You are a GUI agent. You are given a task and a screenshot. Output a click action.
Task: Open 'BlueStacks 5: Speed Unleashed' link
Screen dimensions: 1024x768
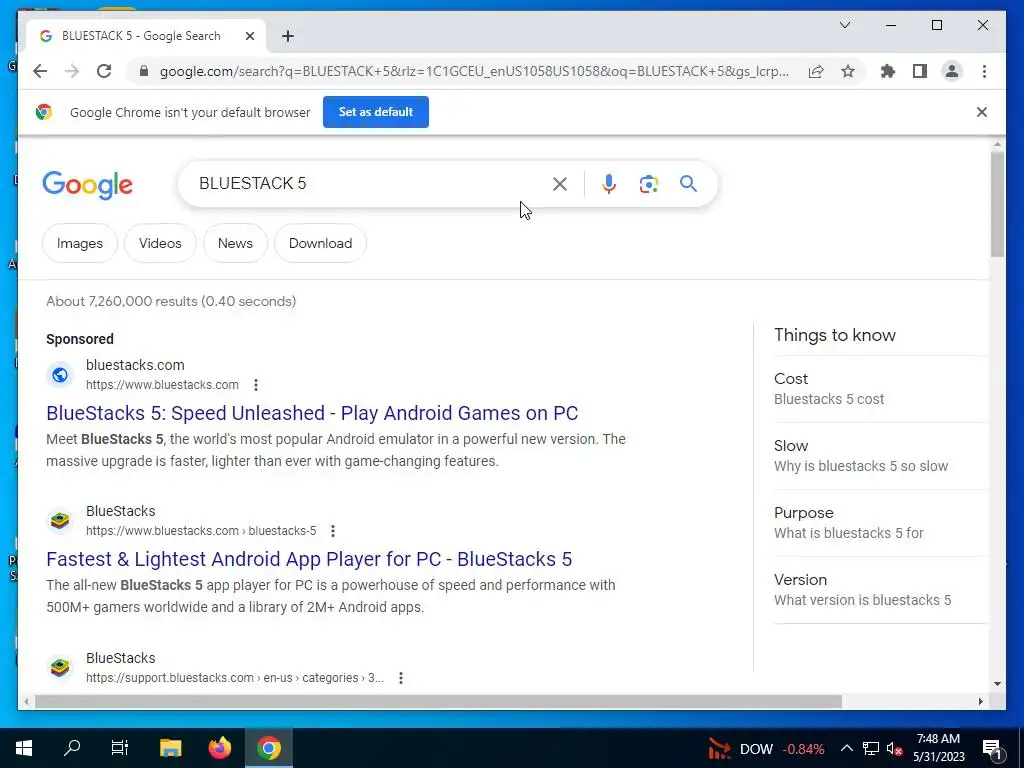coord(312,413)
